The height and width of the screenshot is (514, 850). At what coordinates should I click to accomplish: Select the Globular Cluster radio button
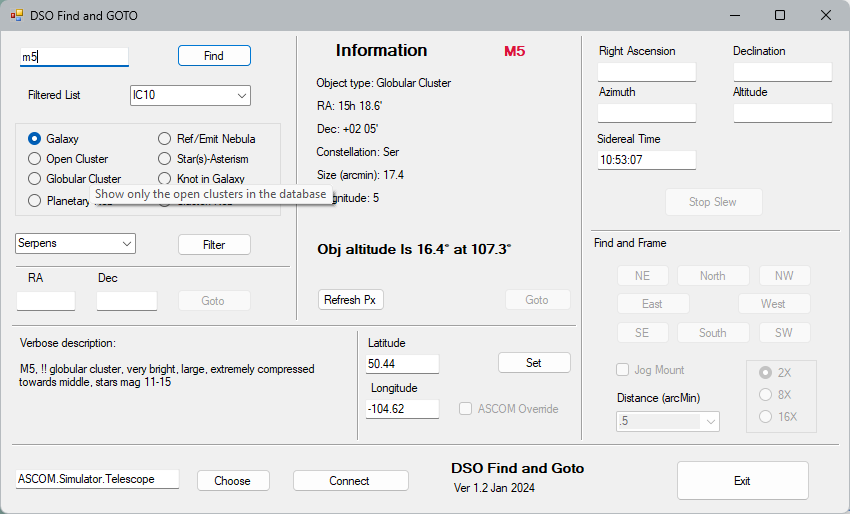point(34,179)
